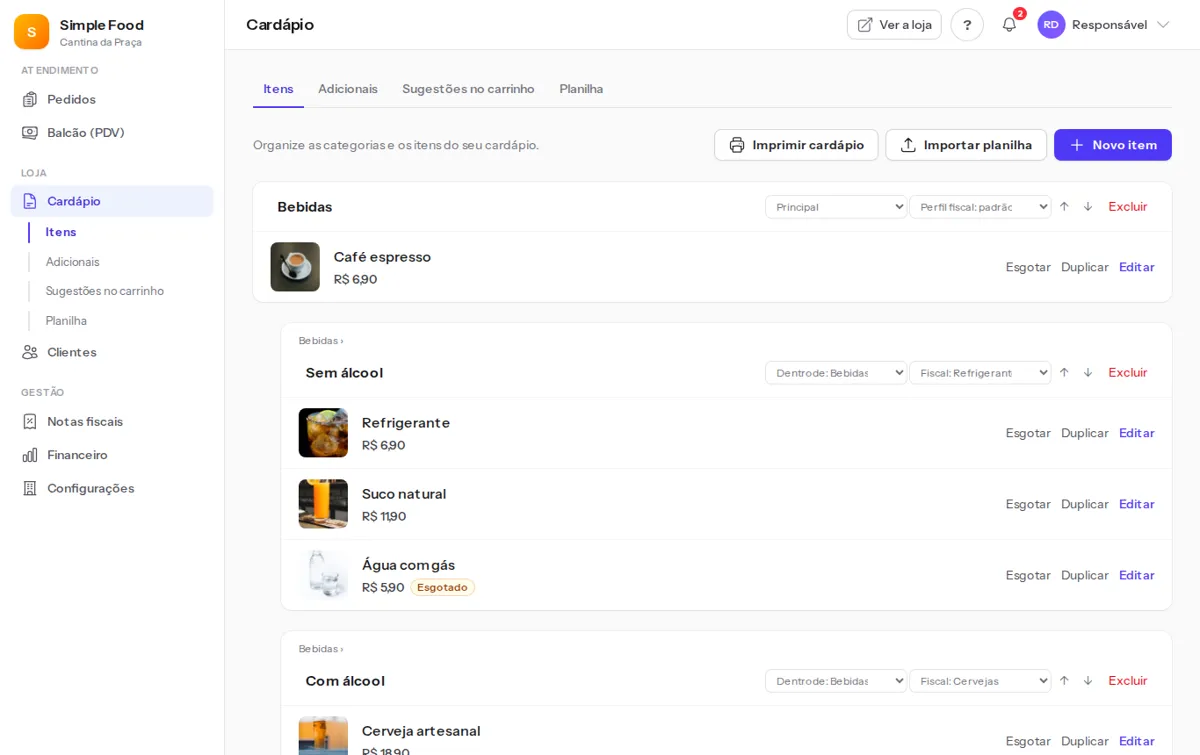Move Bebidas category up
The height and width of the screenshot is (755, 1200).
pyautogui.click(x=1064, y=207)
